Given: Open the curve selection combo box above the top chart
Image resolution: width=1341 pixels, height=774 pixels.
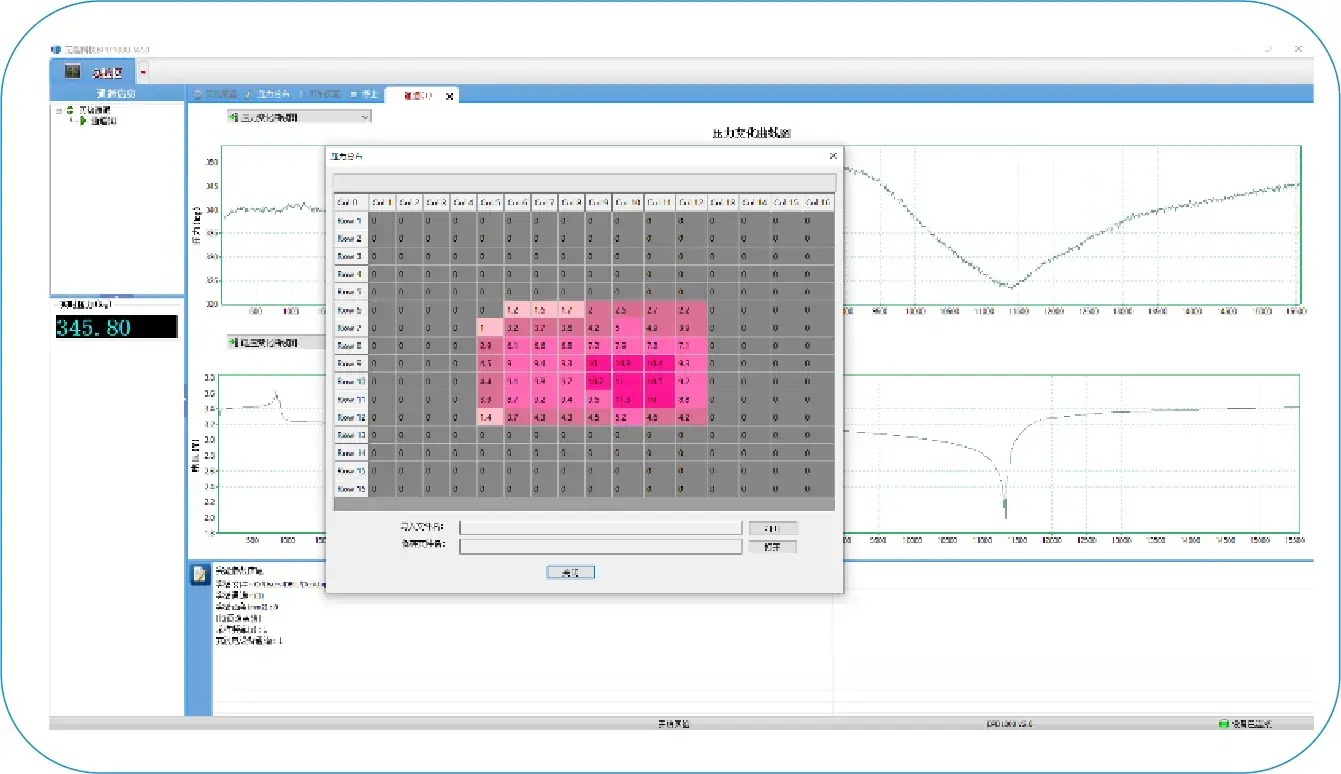Looking at the screenshot, I should (298, 117).
